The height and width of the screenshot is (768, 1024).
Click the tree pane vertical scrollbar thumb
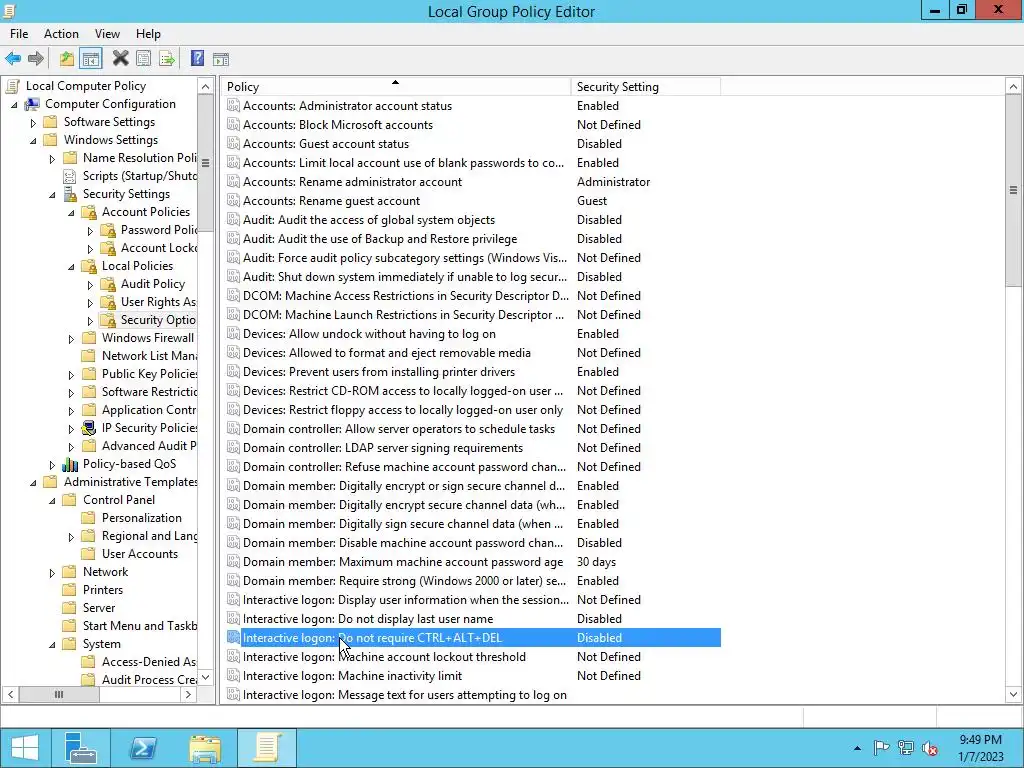click(x=206, y=163)
